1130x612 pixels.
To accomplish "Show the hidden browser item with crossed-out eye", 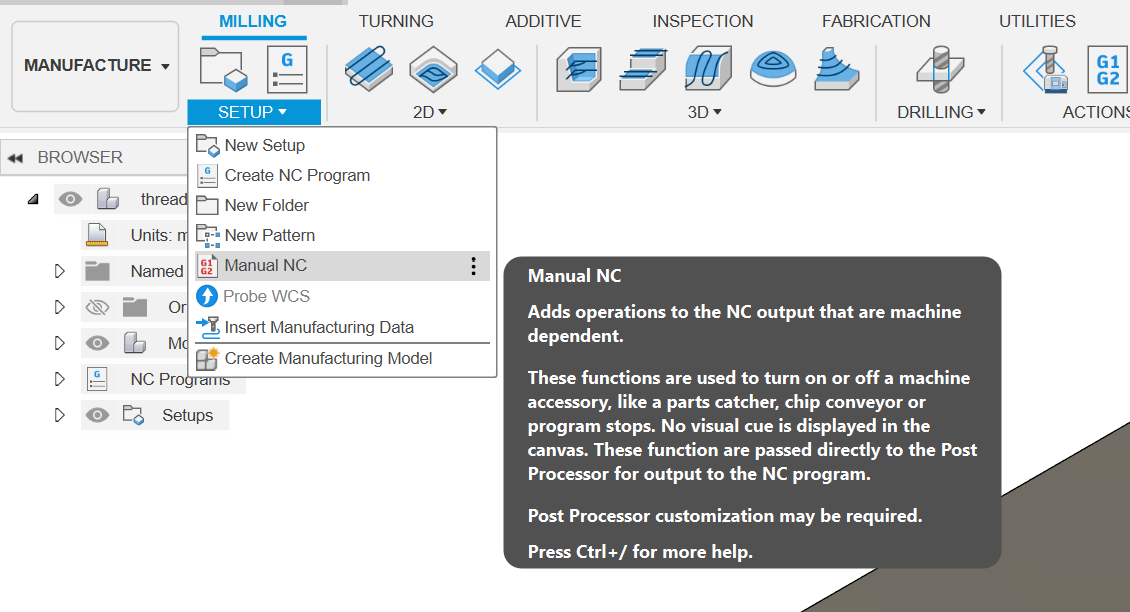I will (x=97, y=307).
